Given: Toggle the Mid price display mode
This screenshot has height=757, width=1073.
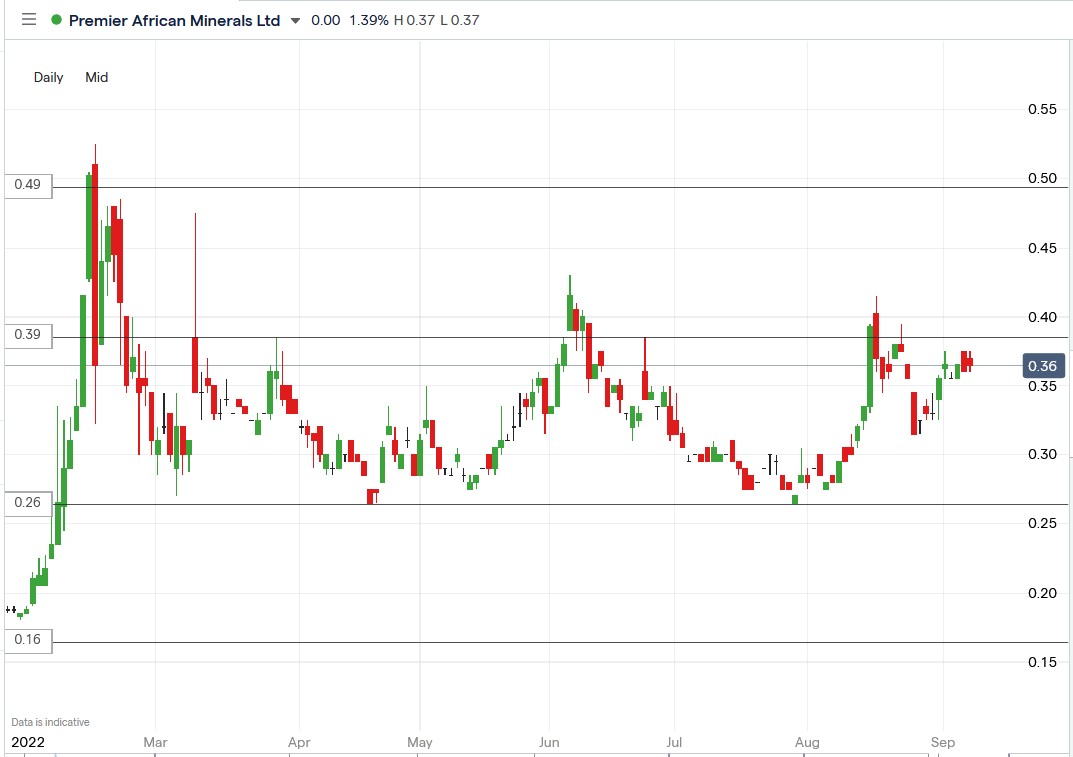Looking at the screenshot, I should [96, 77].
